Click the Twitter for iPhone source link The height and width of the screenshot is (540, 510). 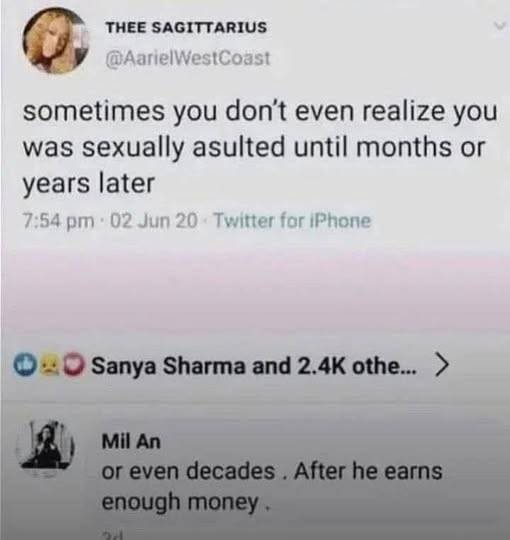[x=293, y=221]
